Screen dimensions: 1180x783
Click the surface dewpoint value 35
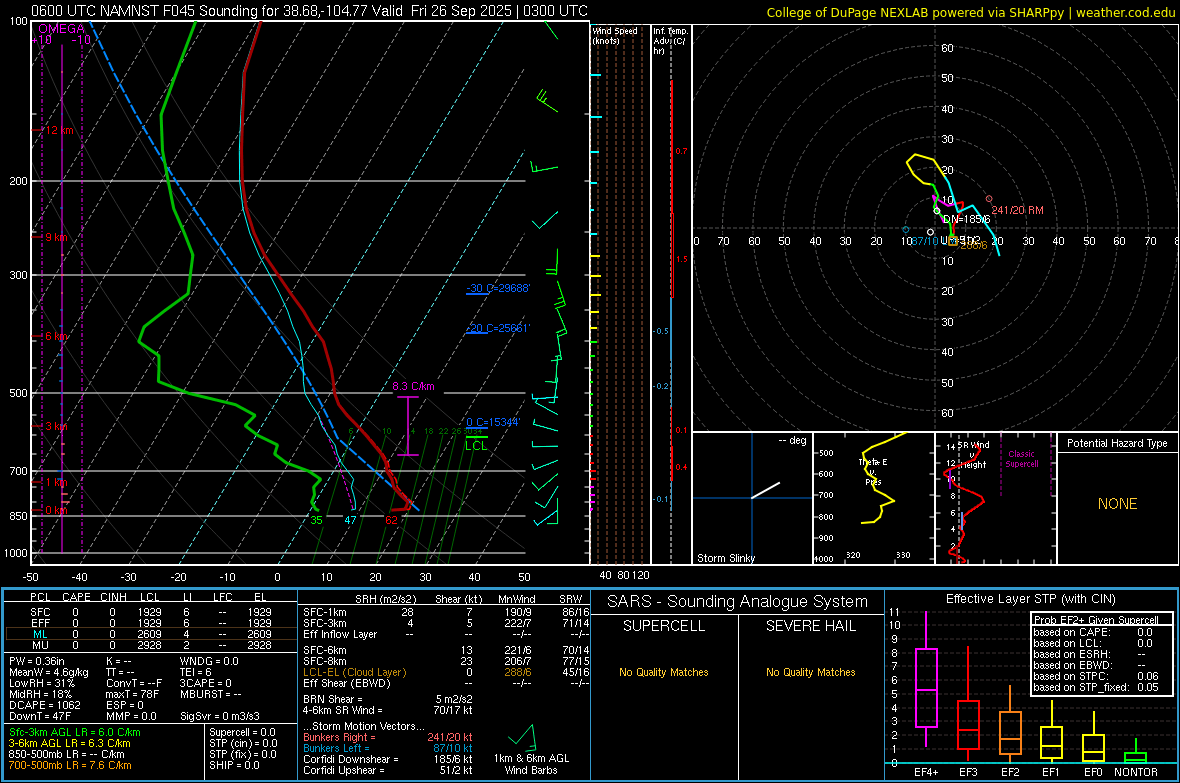[x=316, y=520]
